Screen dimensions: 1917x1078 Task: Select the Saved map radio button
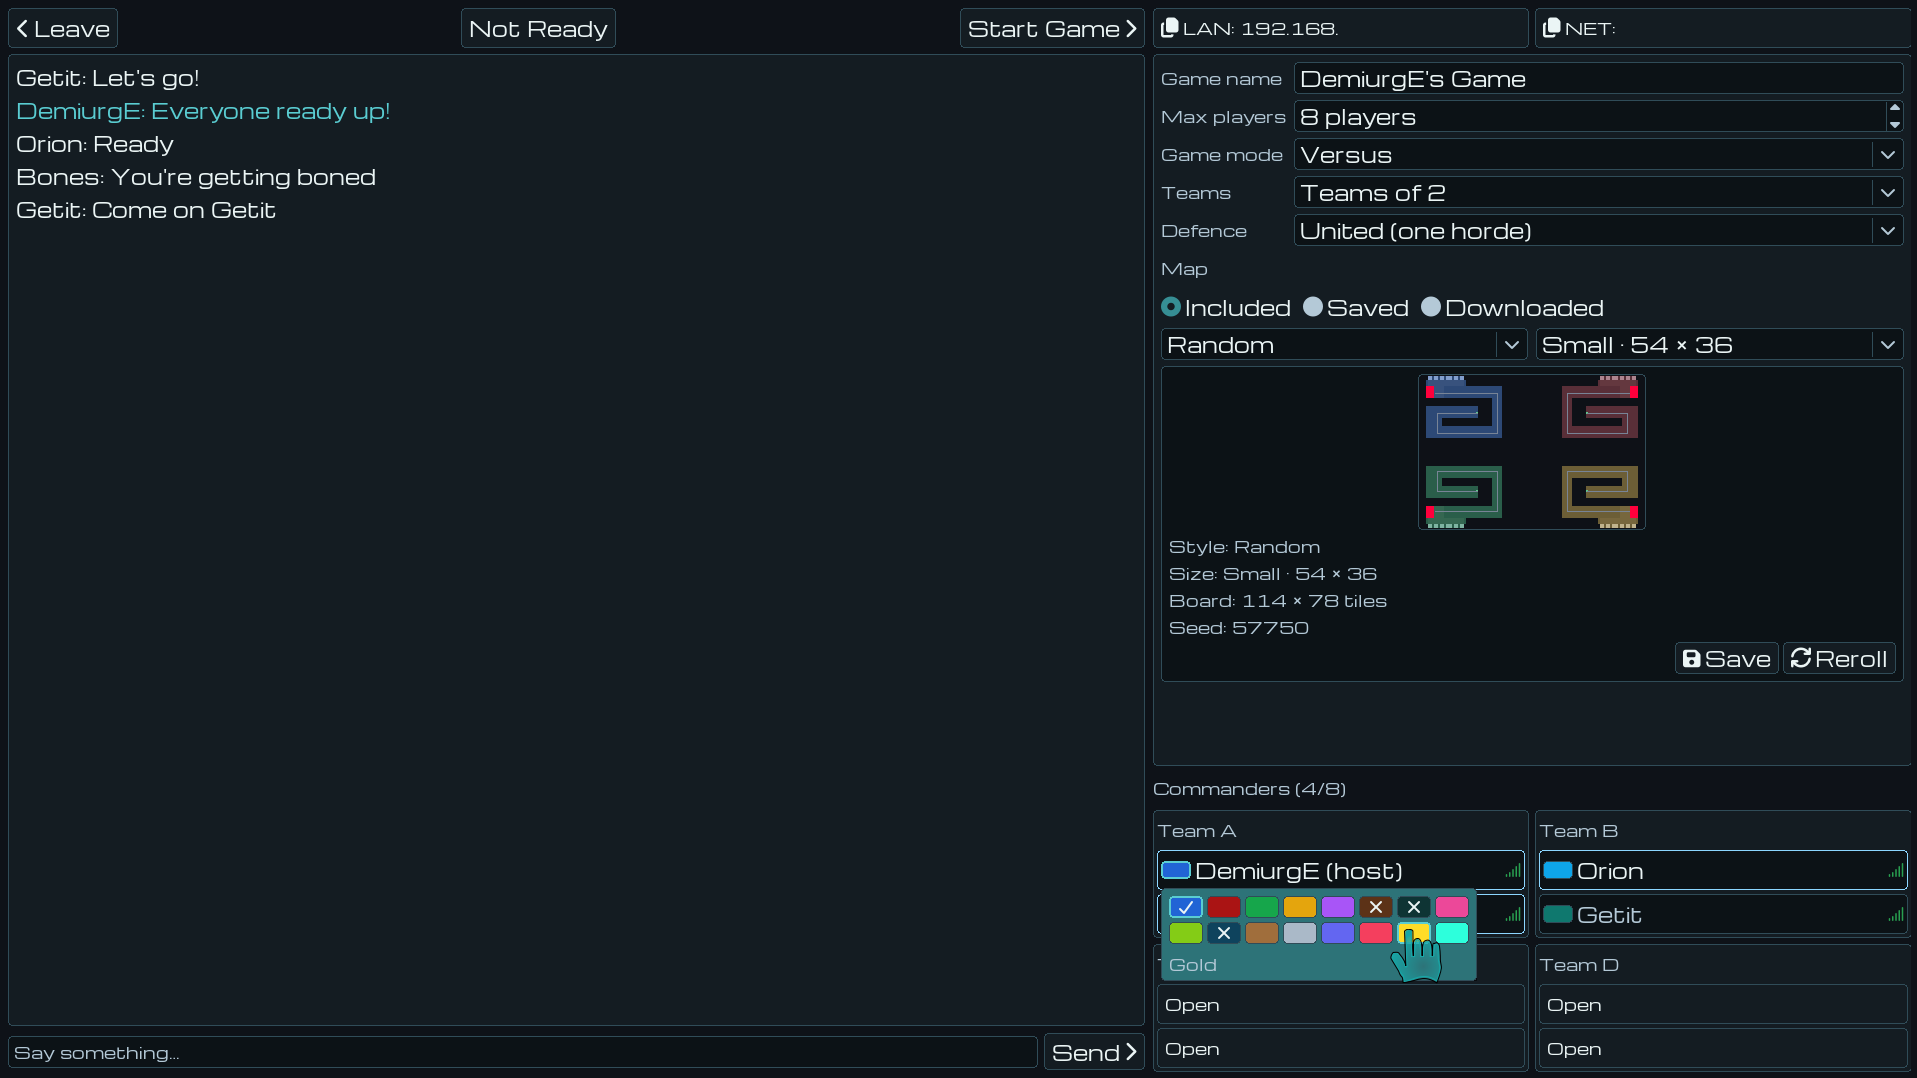(1313, 307)
